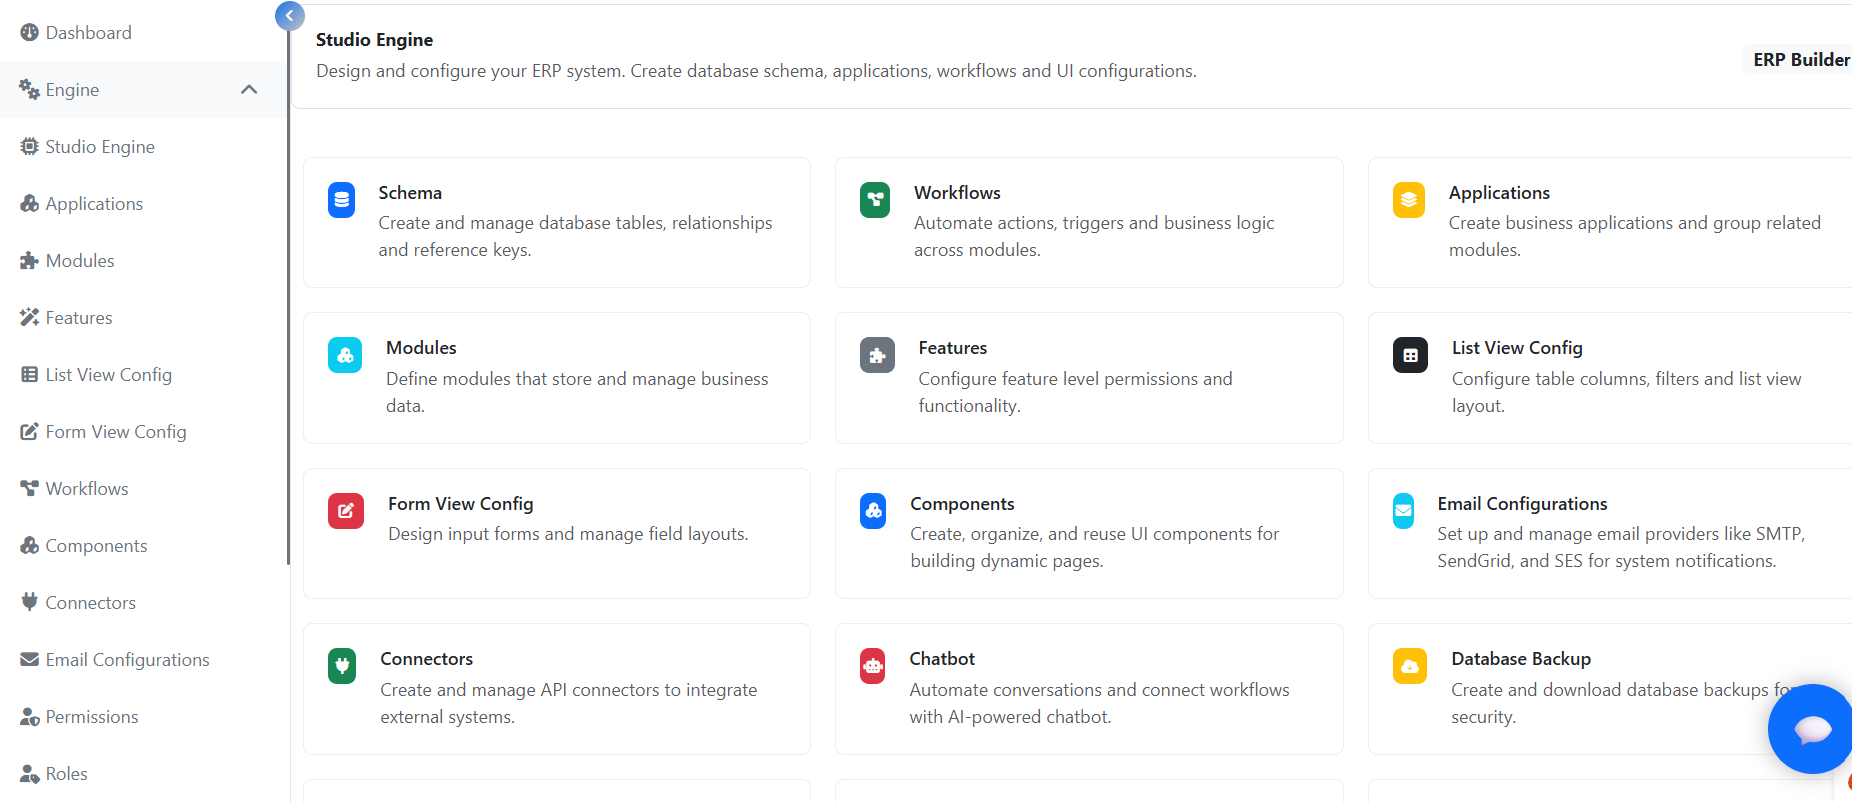Screen dimensions: 1852x802
Task: Open the Features card title link
Action: (952, 348)
